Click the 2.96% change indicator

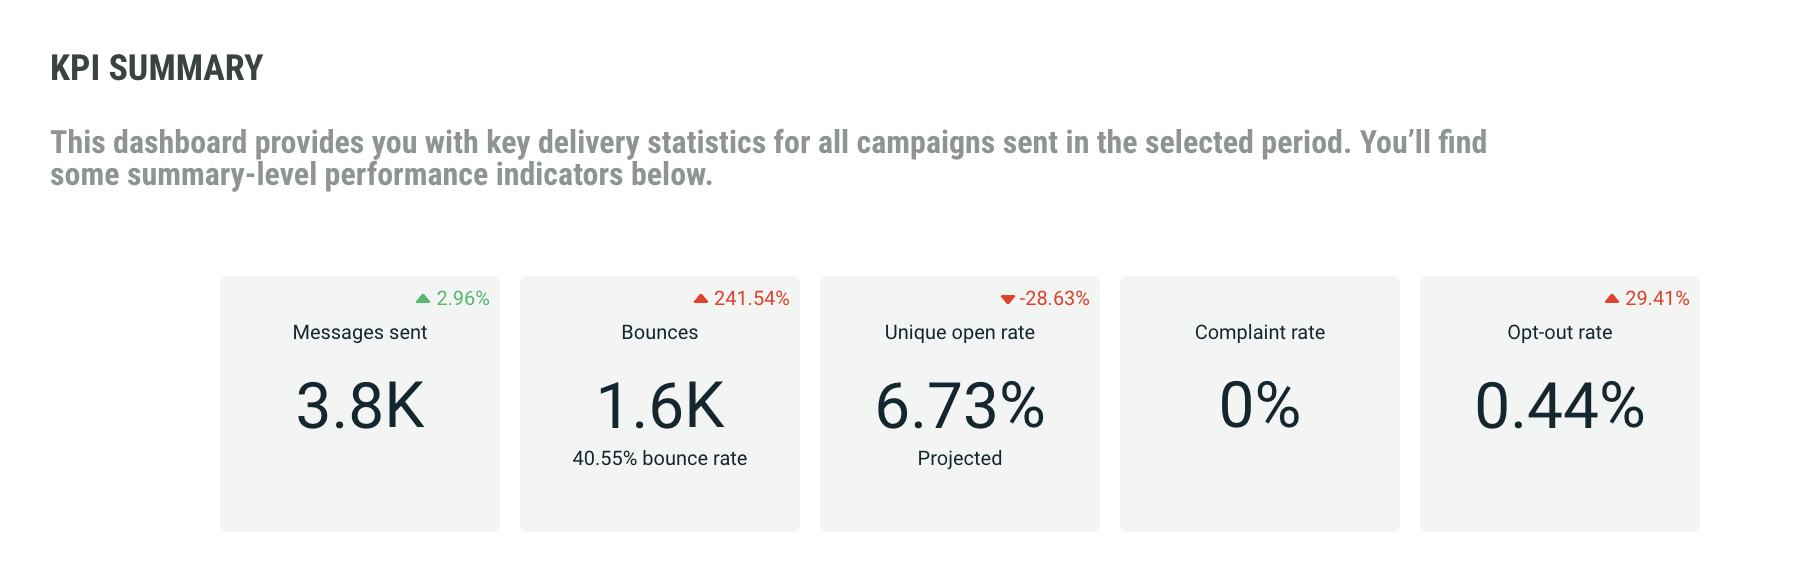click(x=463, y=299)
